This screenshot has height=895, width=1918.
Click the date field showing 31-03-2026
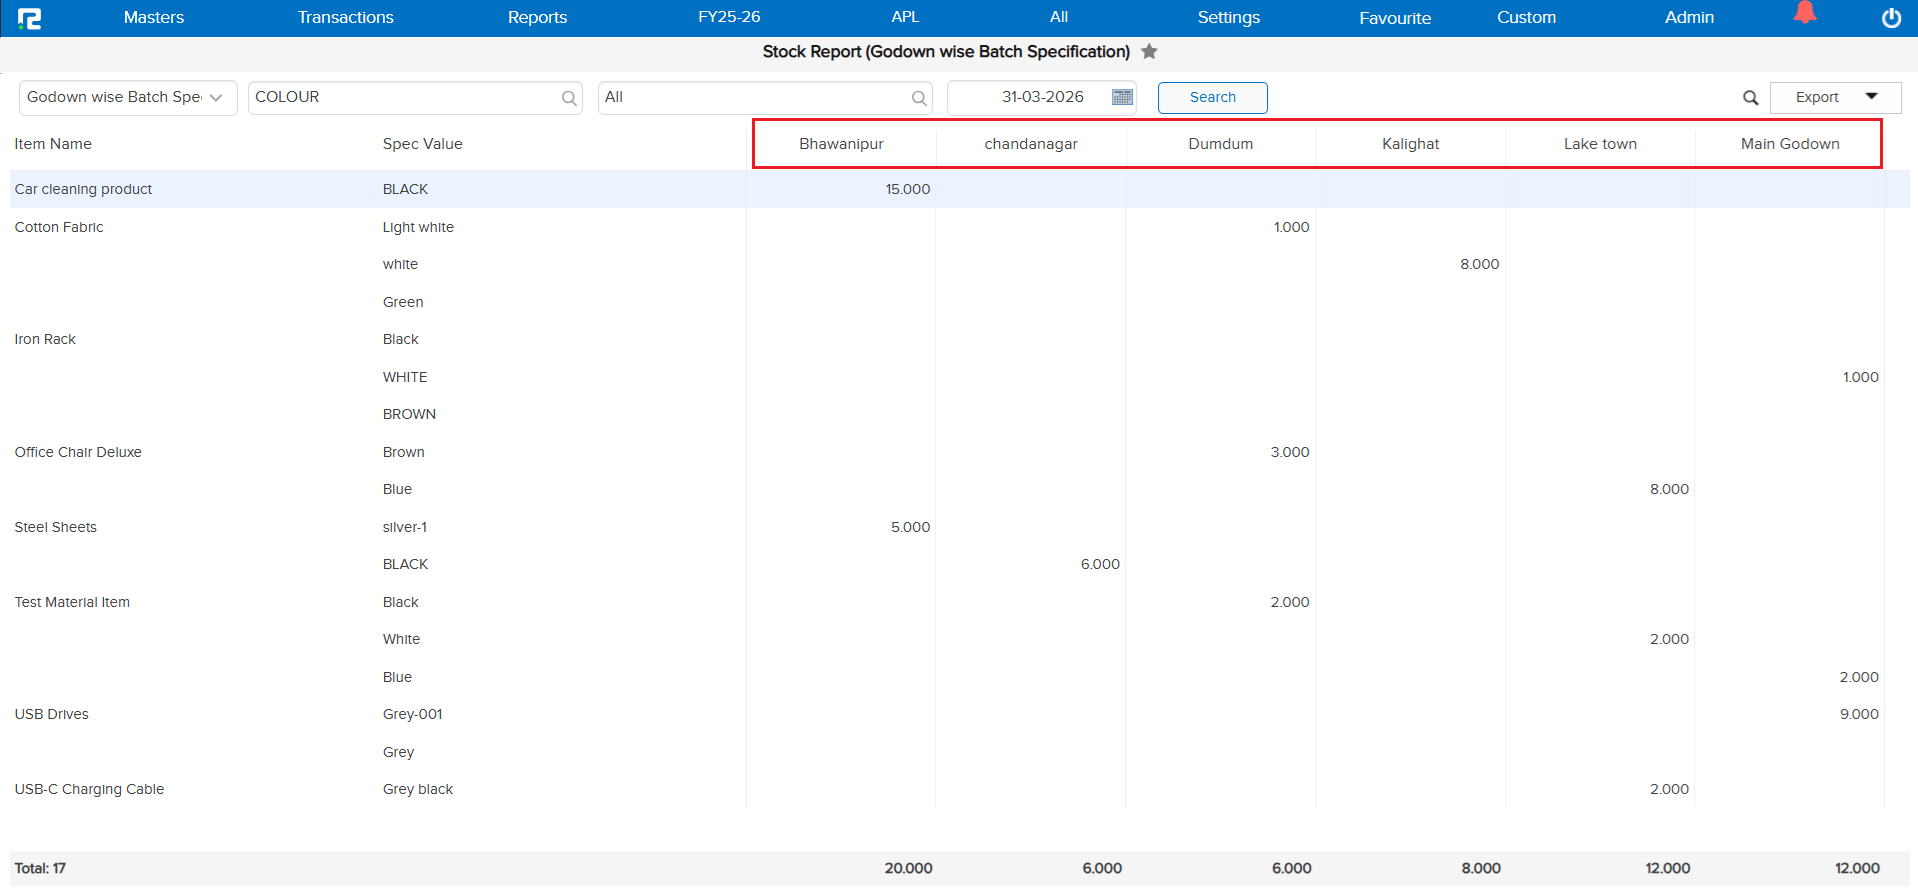point(1042,97)
